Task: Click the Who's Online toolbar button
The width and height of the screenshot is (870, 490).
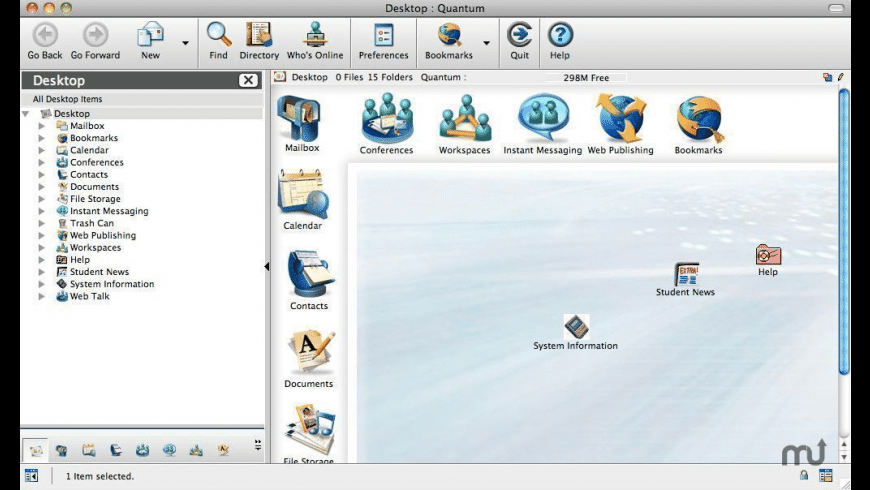Action: click(x=315, y=41)
